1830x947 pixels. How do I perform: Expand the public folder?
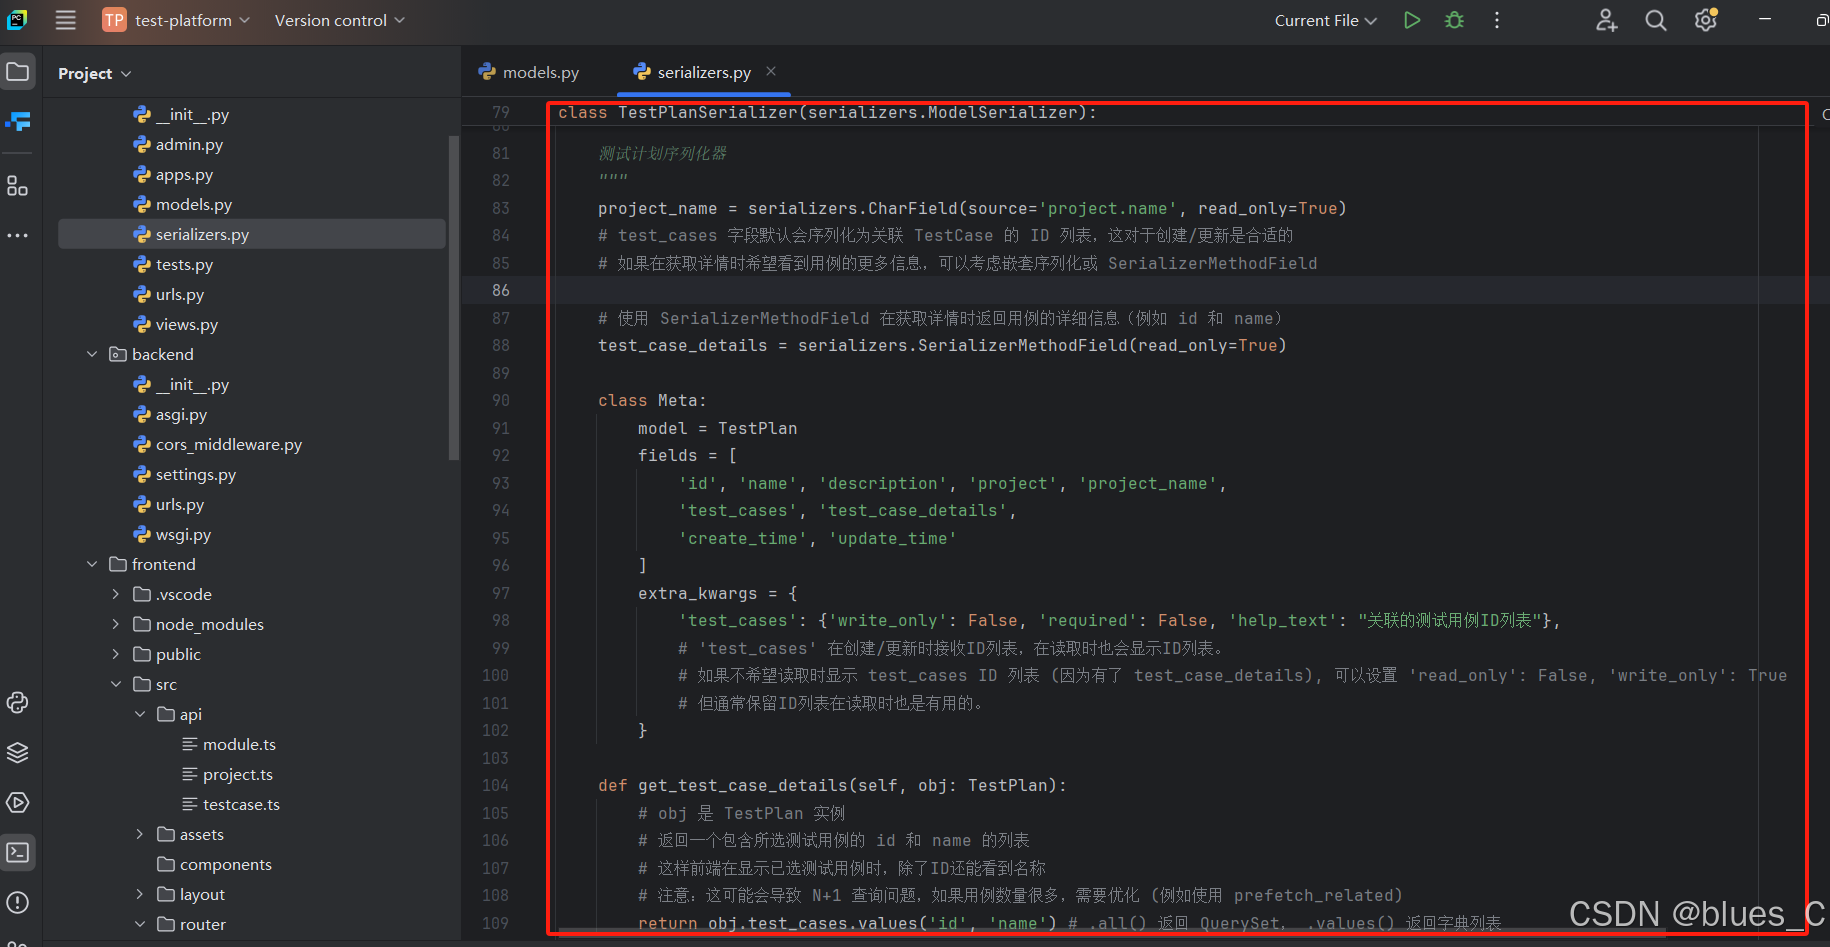click(x=116, y=654)
